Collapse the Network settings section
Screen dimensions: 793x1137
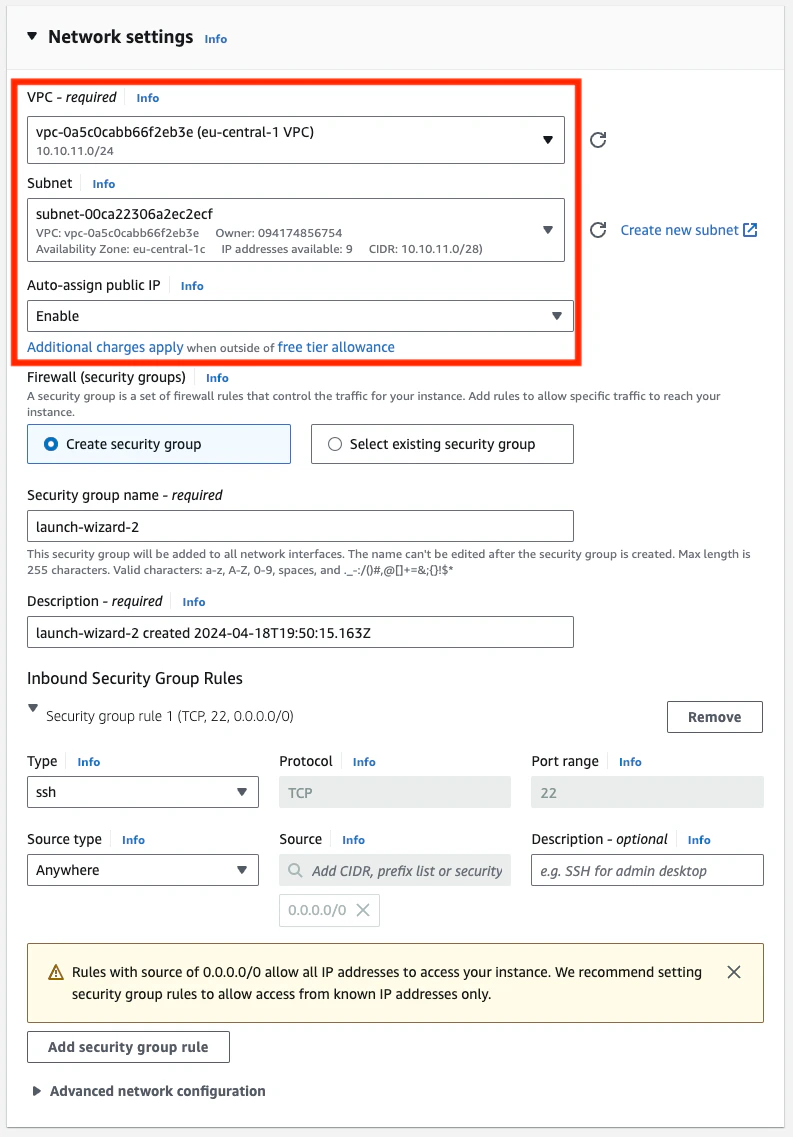click(31, 36)
